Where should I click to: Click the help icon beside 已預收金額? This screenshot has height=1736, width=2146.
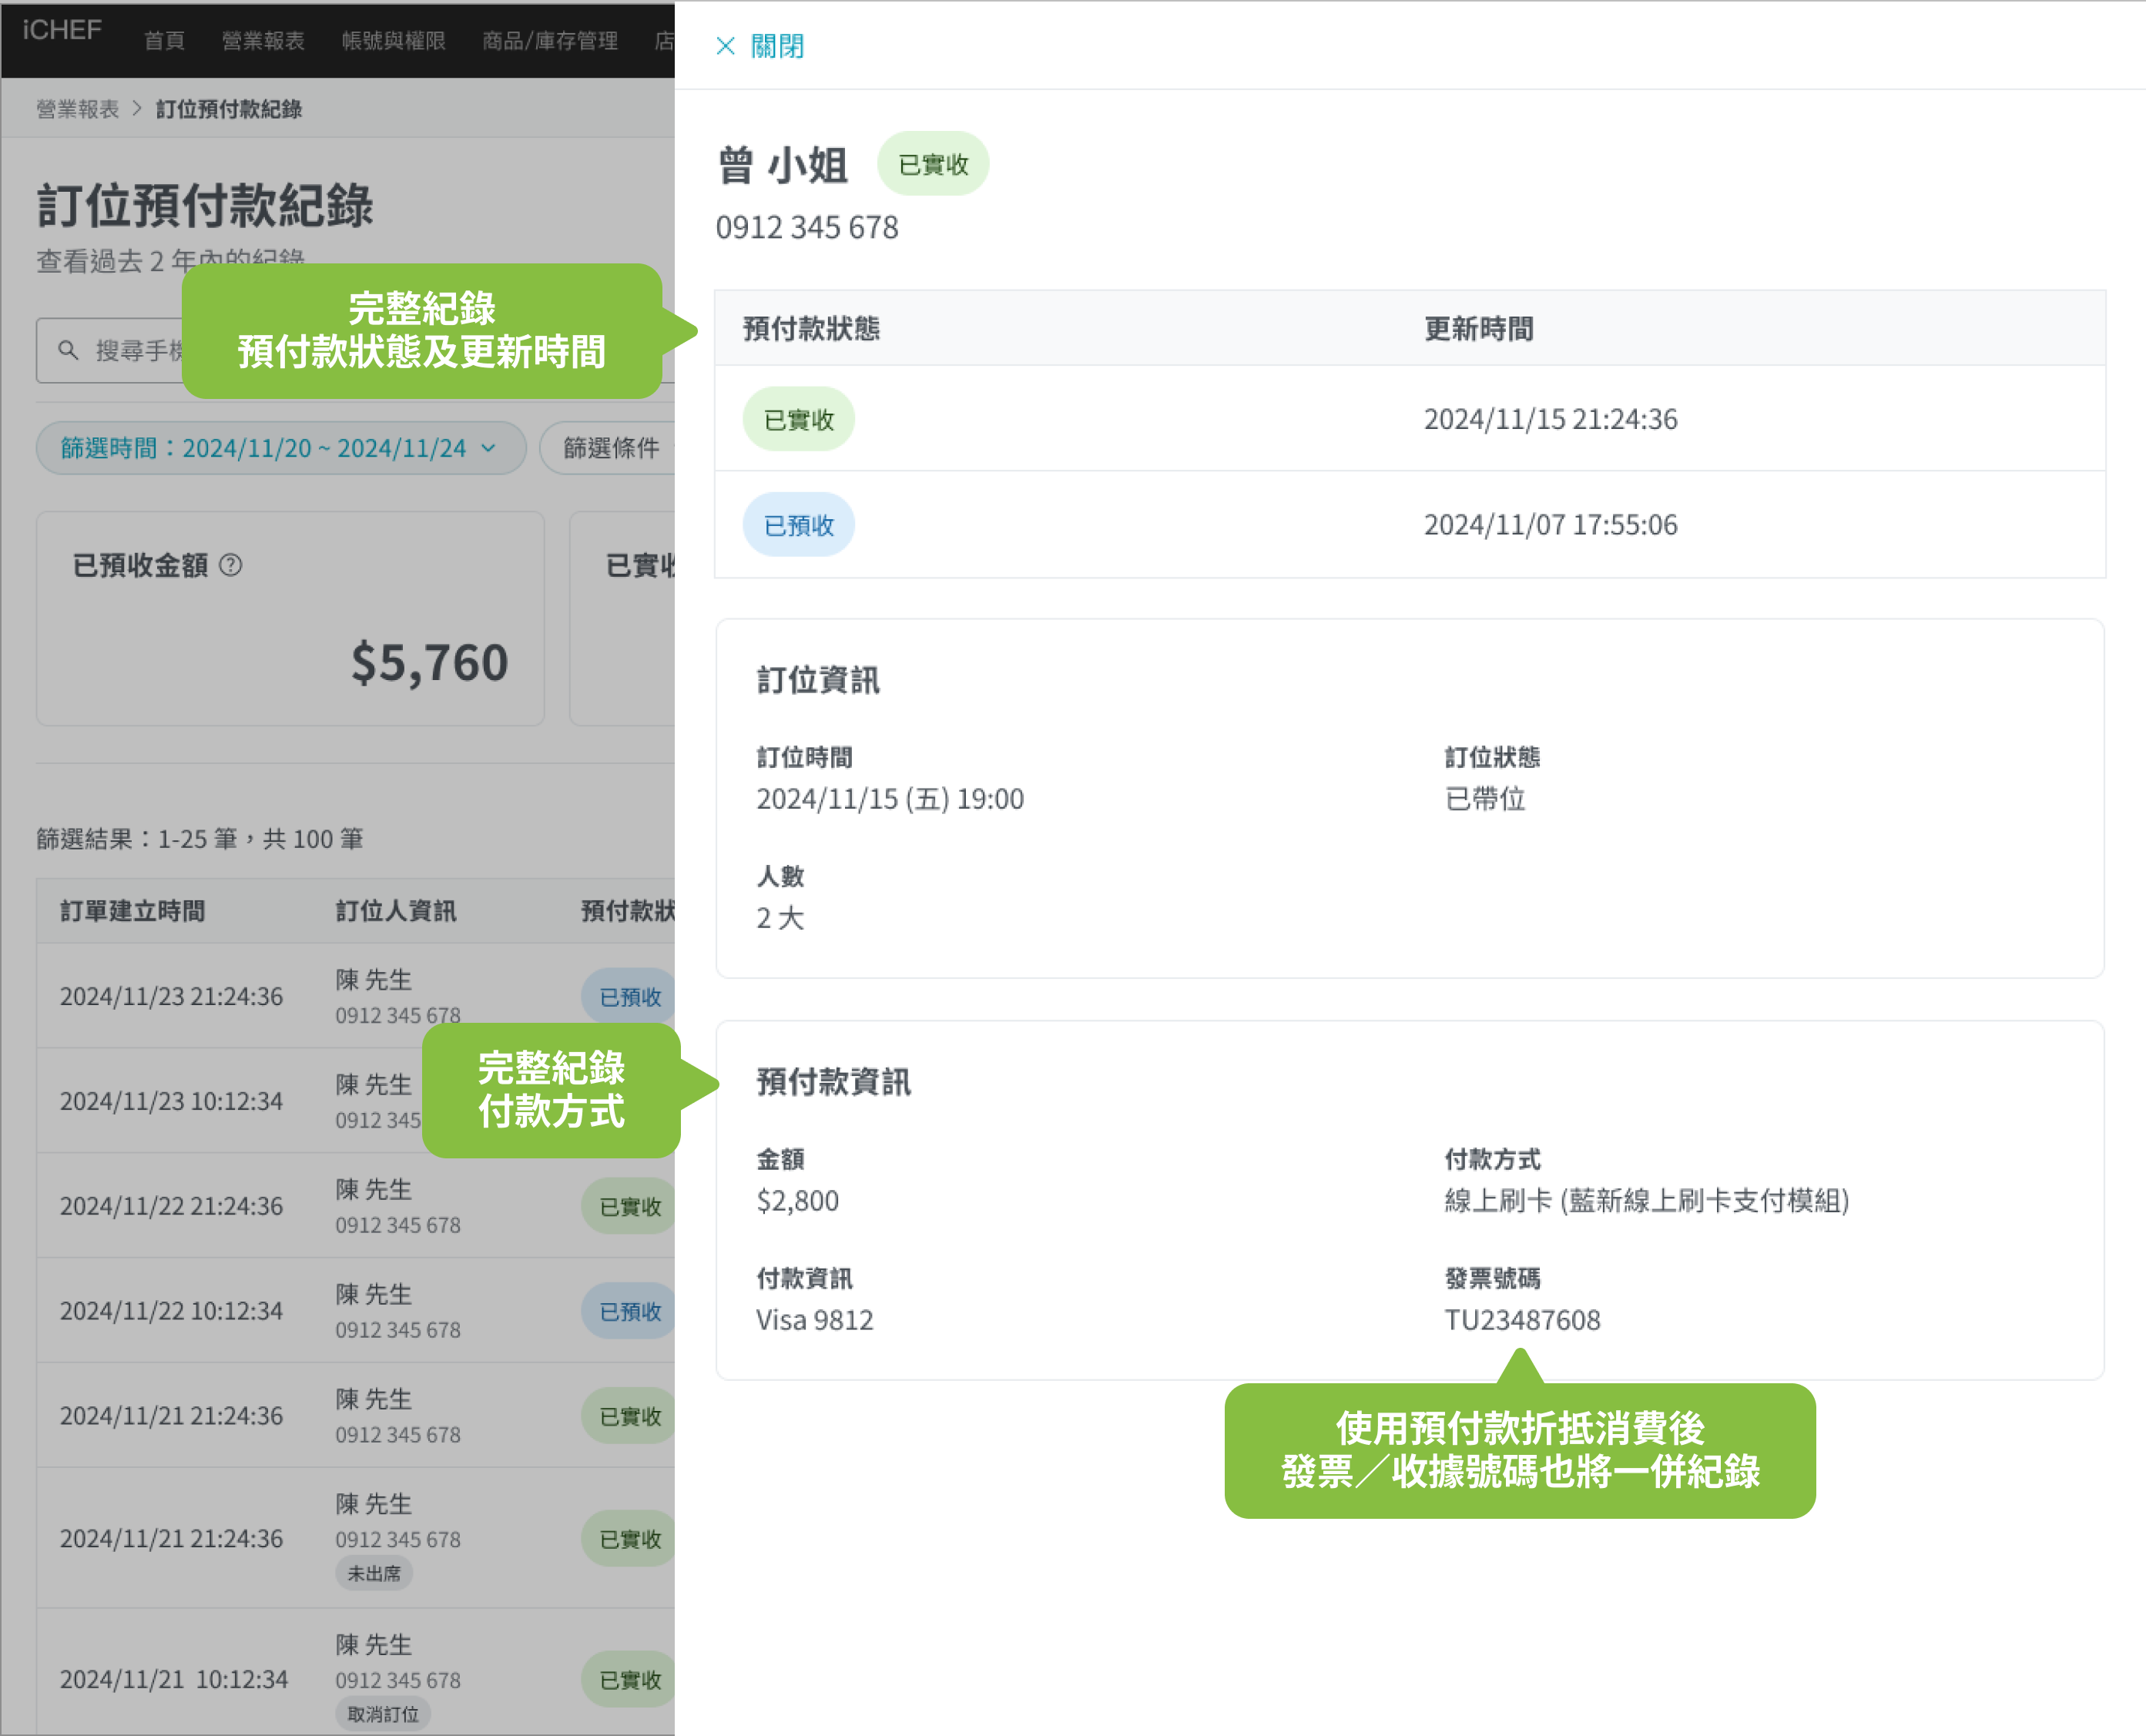tap(231, 565)
